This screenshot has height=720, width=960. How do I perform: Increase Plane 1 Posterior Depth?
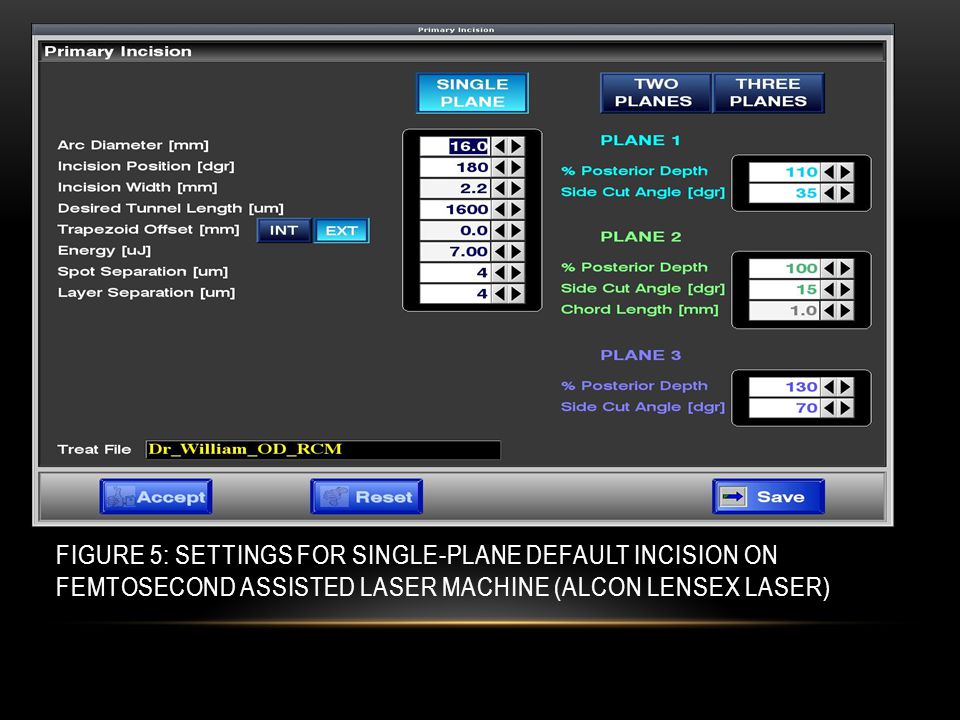tap(846, 172)
